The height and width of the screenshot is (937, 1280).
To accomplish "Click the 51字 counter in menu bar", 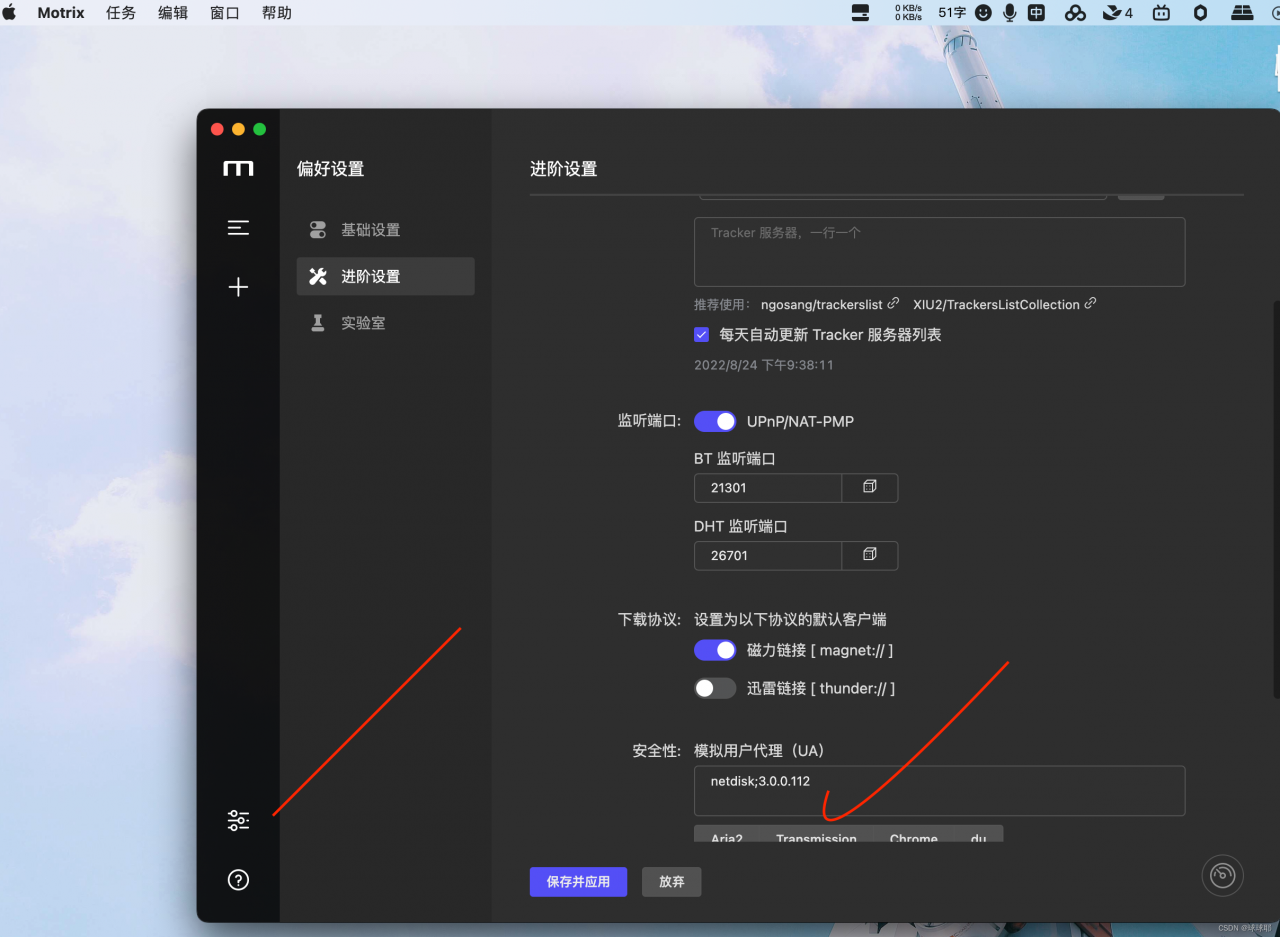I will coord(952,13).
